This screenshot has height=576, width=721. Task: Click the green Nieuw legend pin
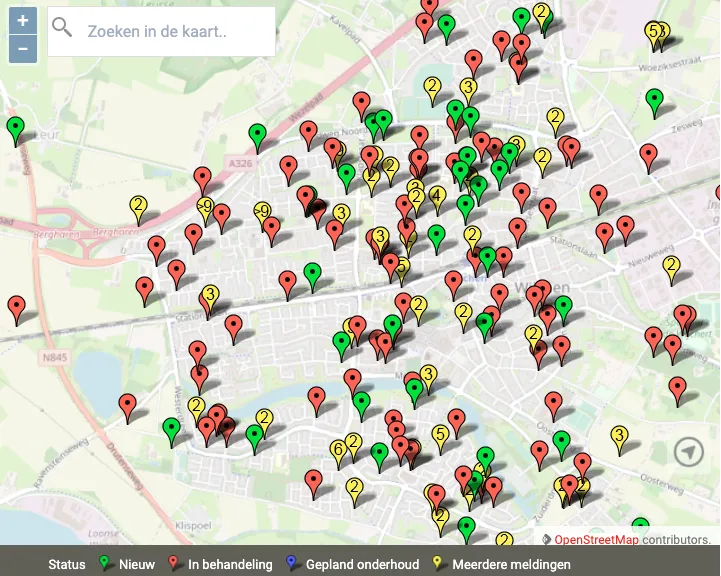click(105, 564)
